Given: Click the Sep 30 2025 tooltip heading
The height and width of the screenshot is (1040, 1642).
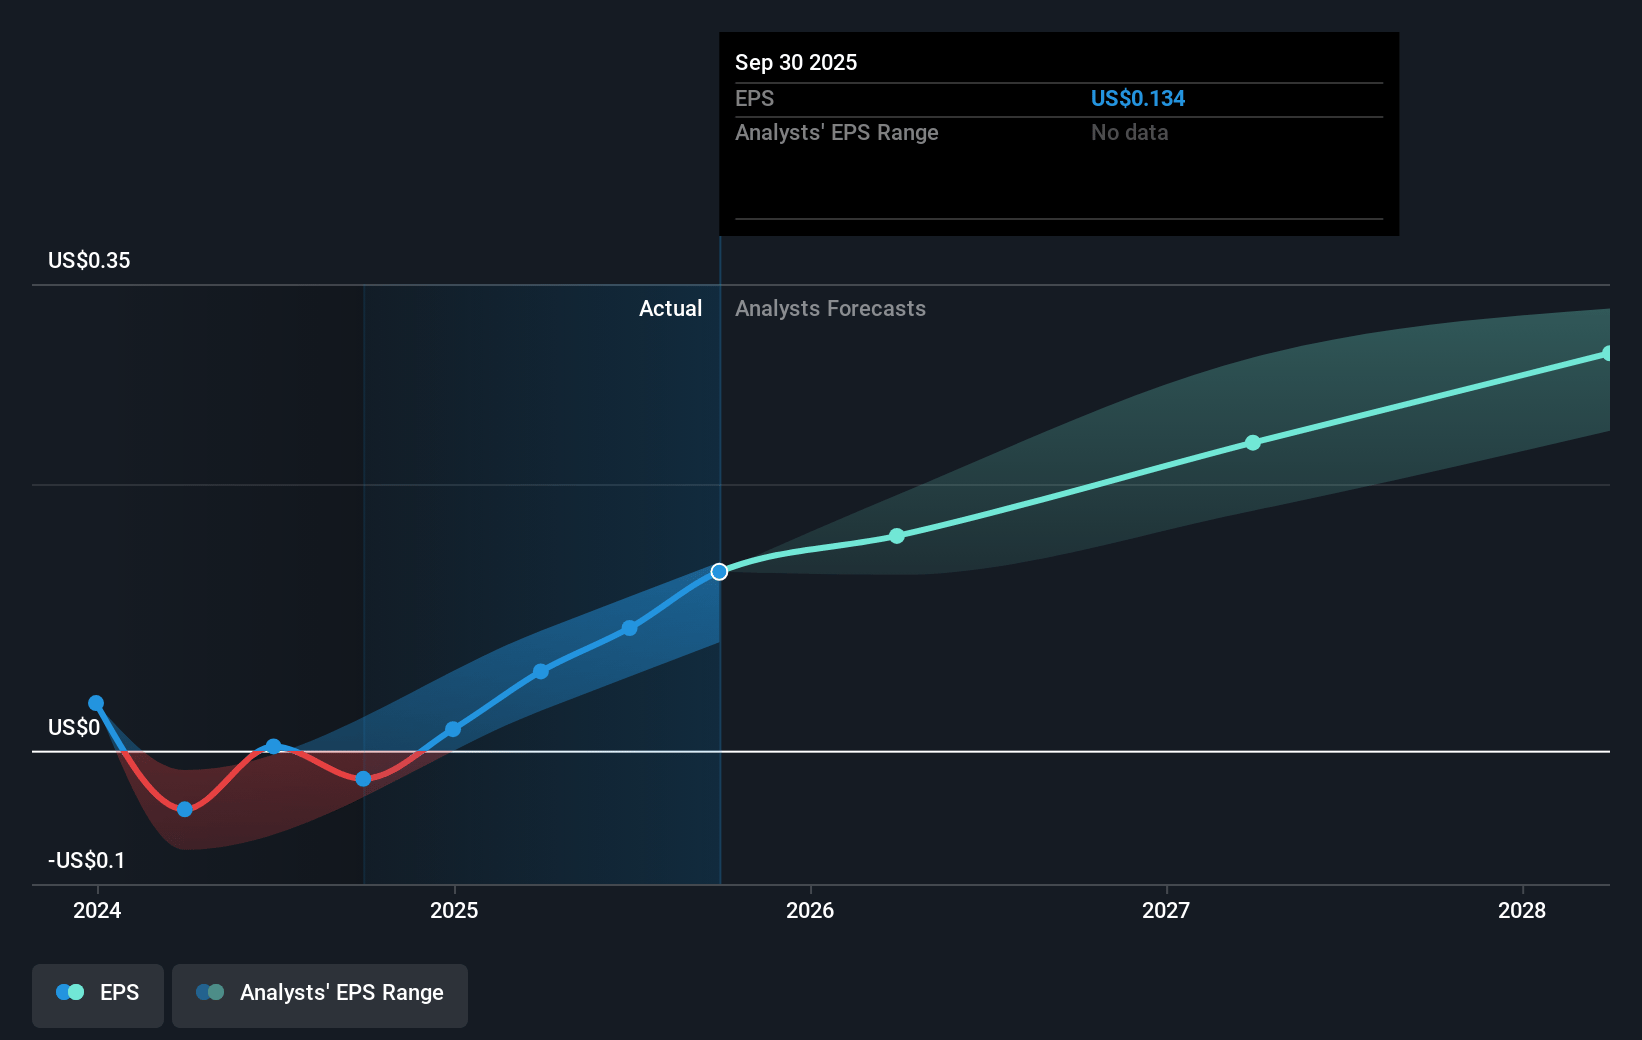Looking at the screenshot, I should click(796, 62).
